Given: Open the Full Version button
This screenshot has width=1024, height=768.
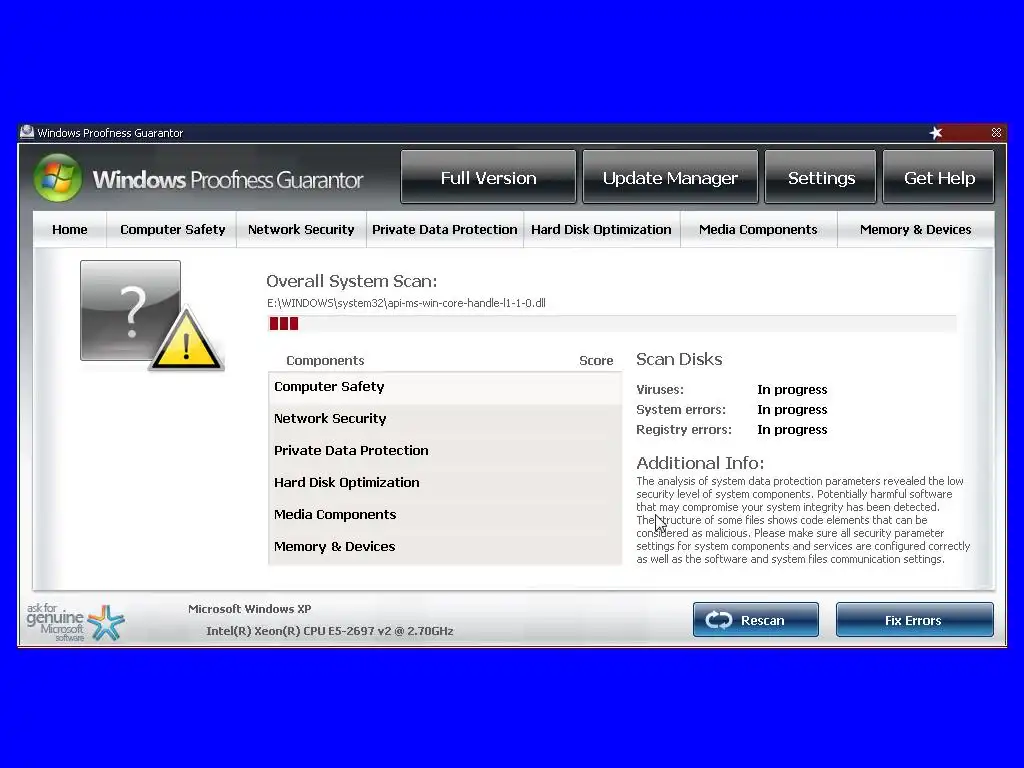Looking at the screenshot, I should point(488,177).
